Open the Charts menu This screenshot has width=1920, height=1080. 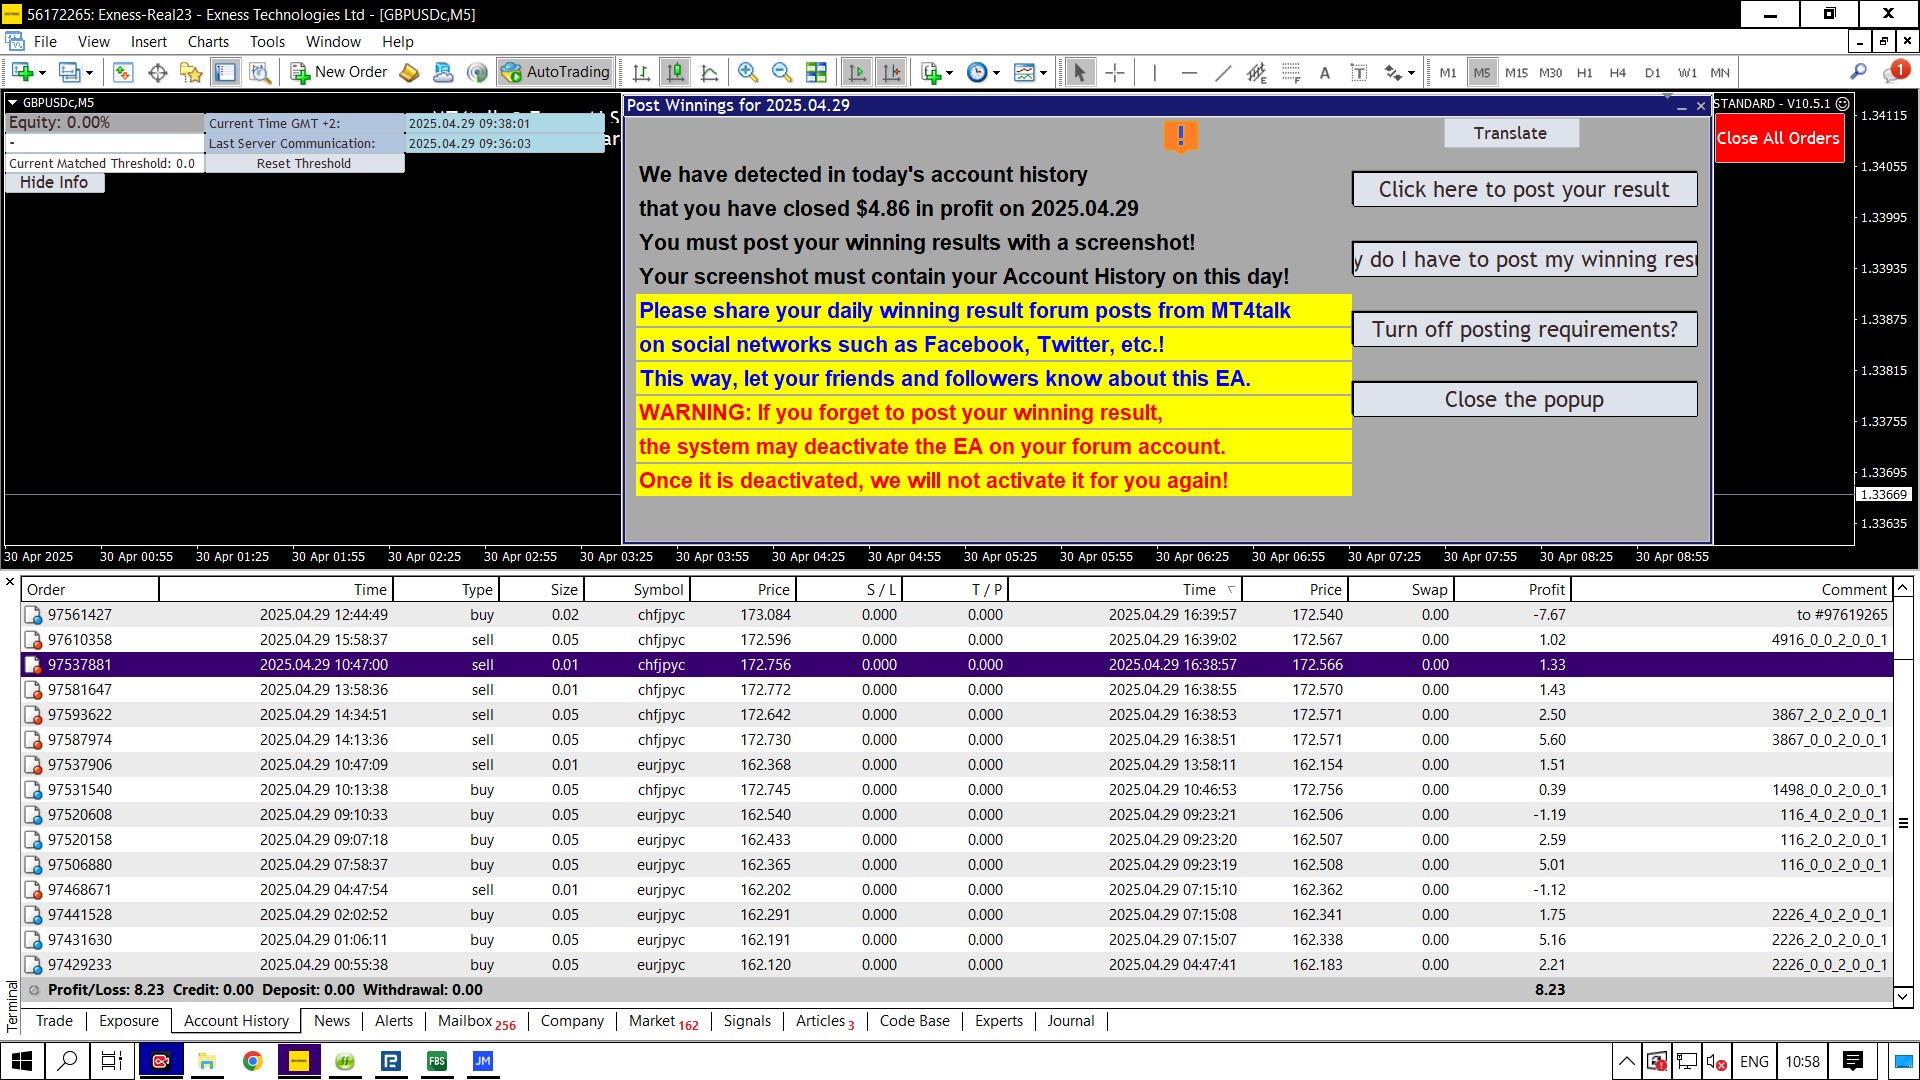[208, 42]
